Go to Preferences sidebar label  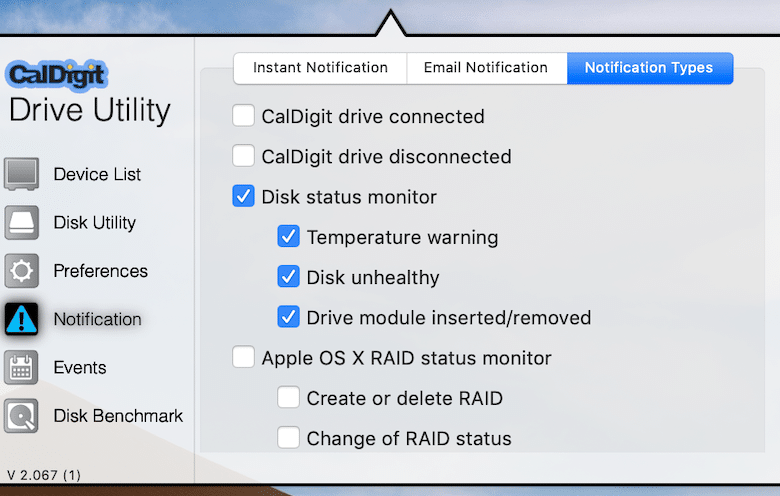[x=100, y=271]
